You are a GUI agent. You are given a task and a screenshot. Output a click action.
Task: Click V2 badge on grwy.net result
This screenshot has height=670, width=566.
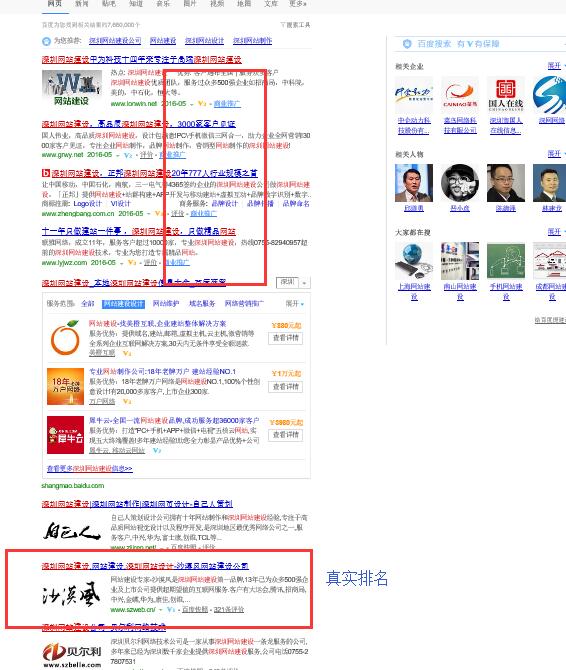pyautogui.click(x=128, y=155)
